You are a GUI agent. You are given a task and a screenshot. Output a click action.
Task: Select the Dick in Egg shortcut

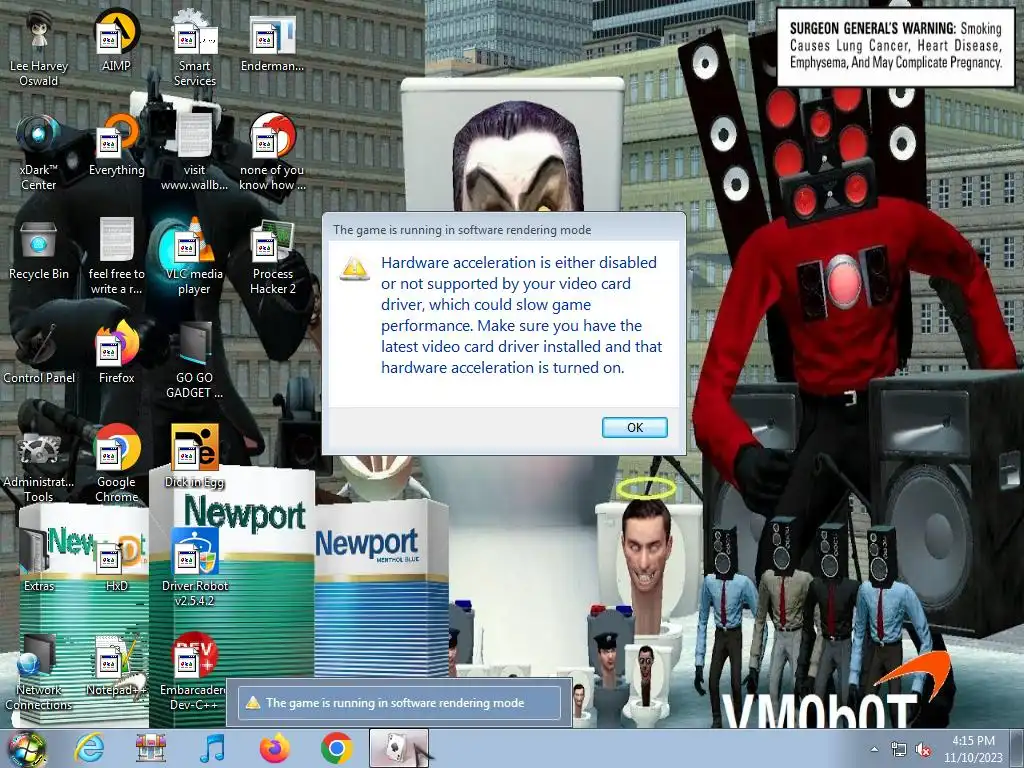tap(195, 458)
